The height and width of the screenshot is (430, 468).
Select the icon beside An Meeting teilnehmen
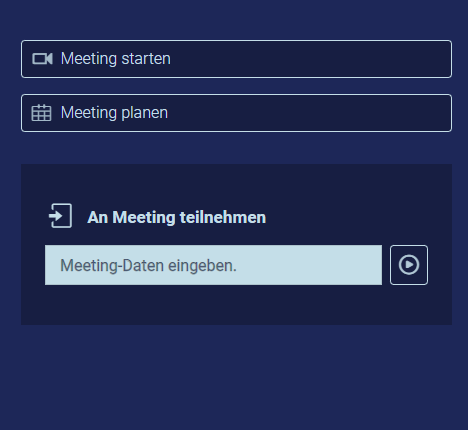click(x=60, y=216)
